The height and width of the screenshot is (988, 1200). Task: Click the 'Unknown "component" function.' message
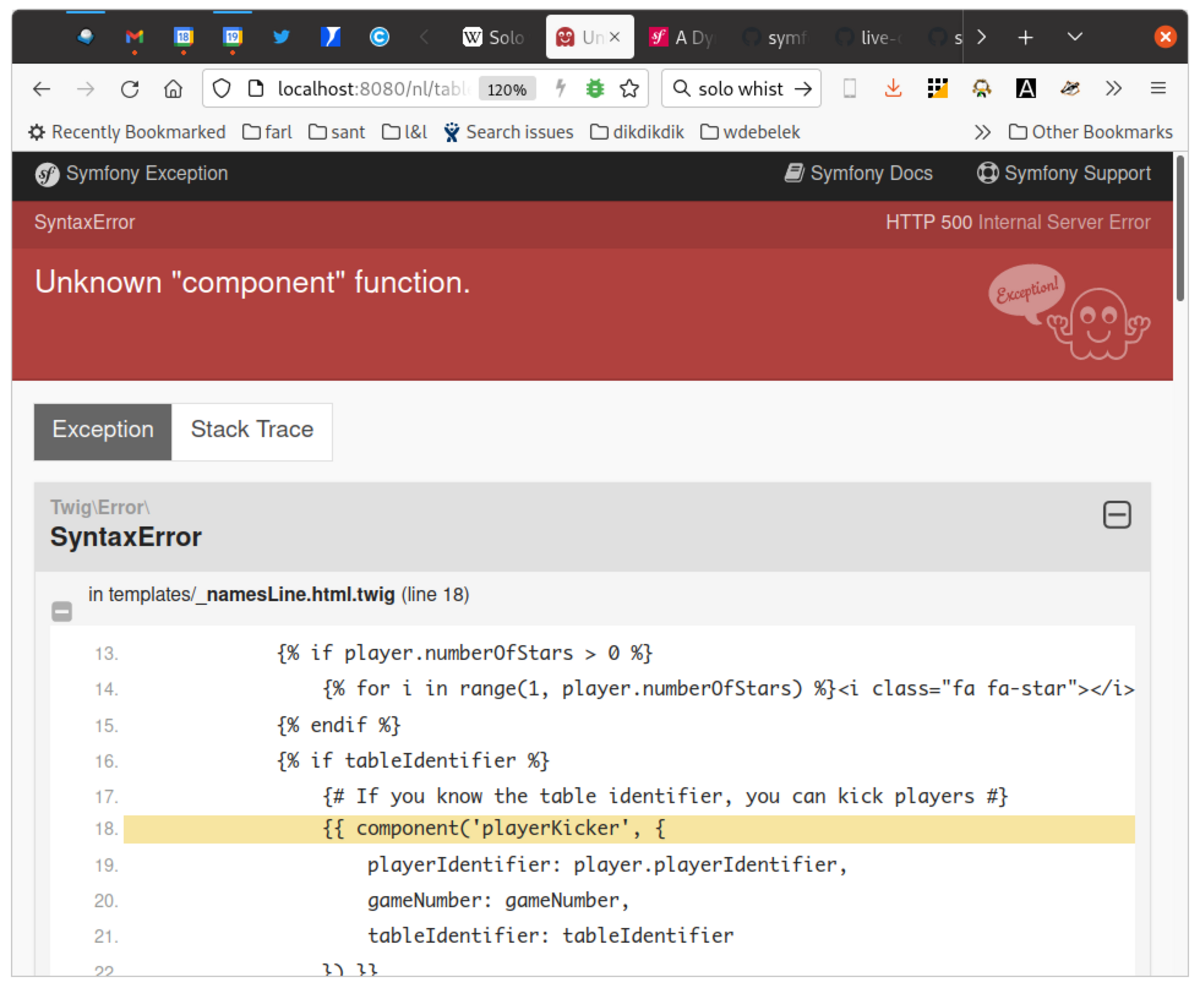pyautogui.click(x=252, y=283)
